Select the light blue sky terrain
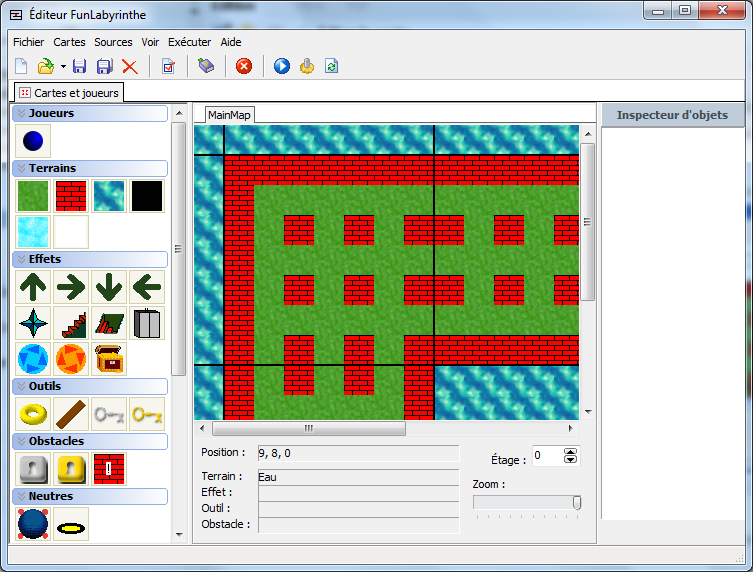The width and height of the screenshot is (753, 572). point(33,232)
